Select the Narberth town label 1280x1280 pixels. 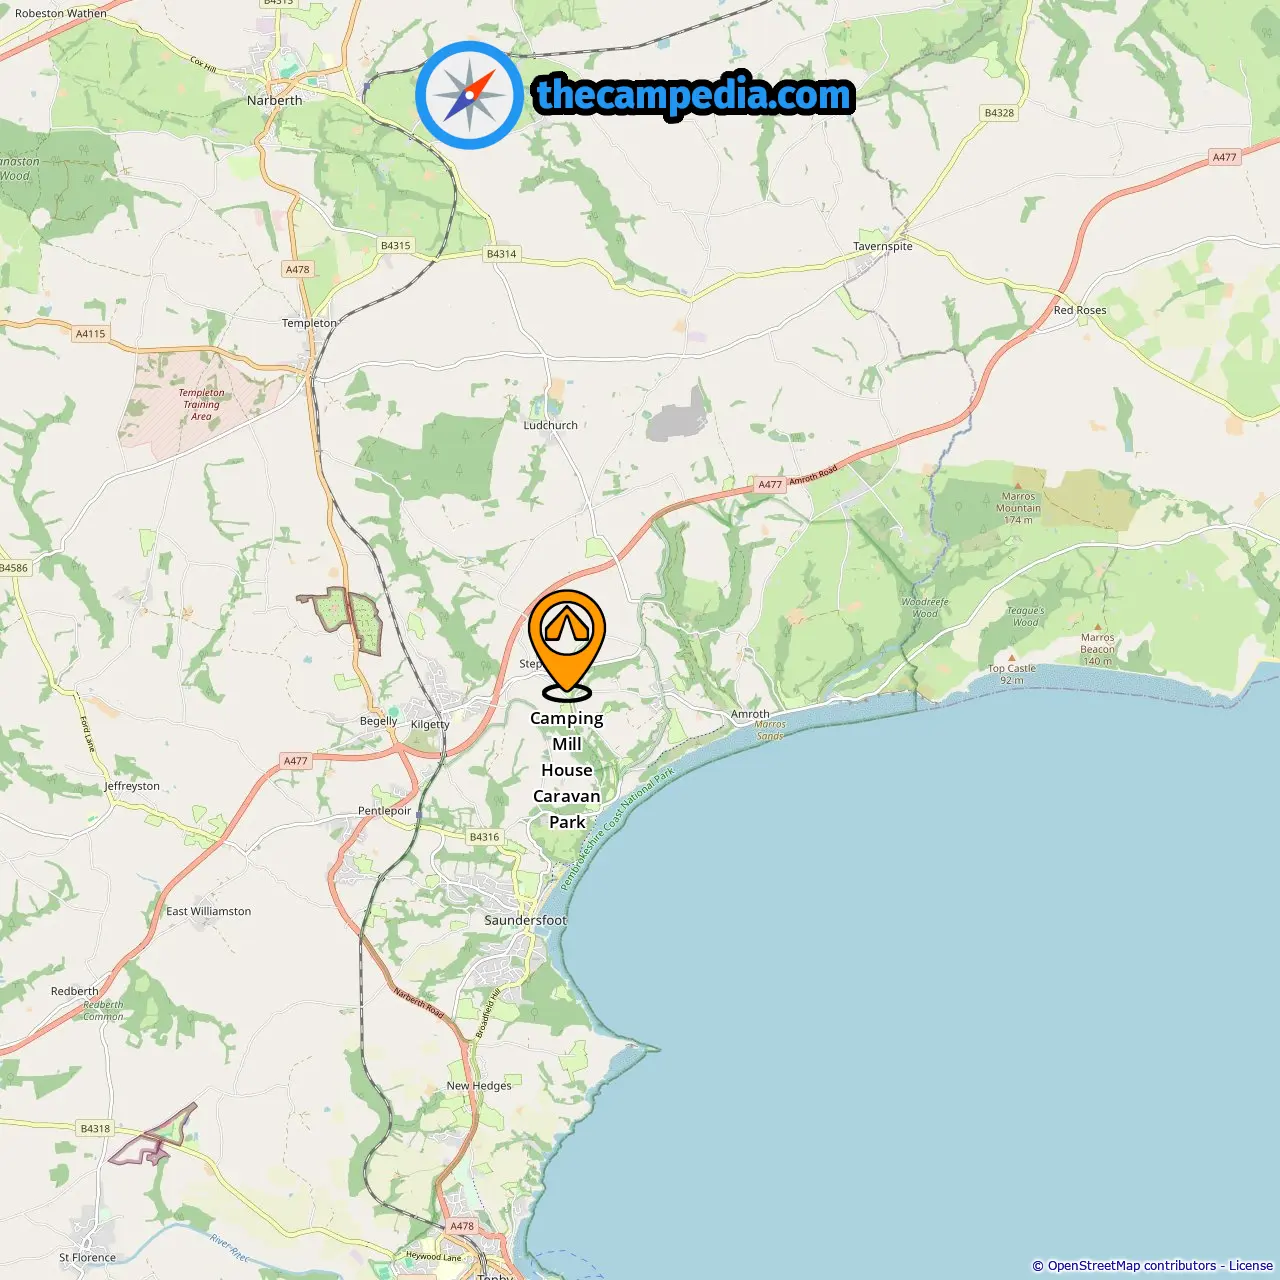274,100
